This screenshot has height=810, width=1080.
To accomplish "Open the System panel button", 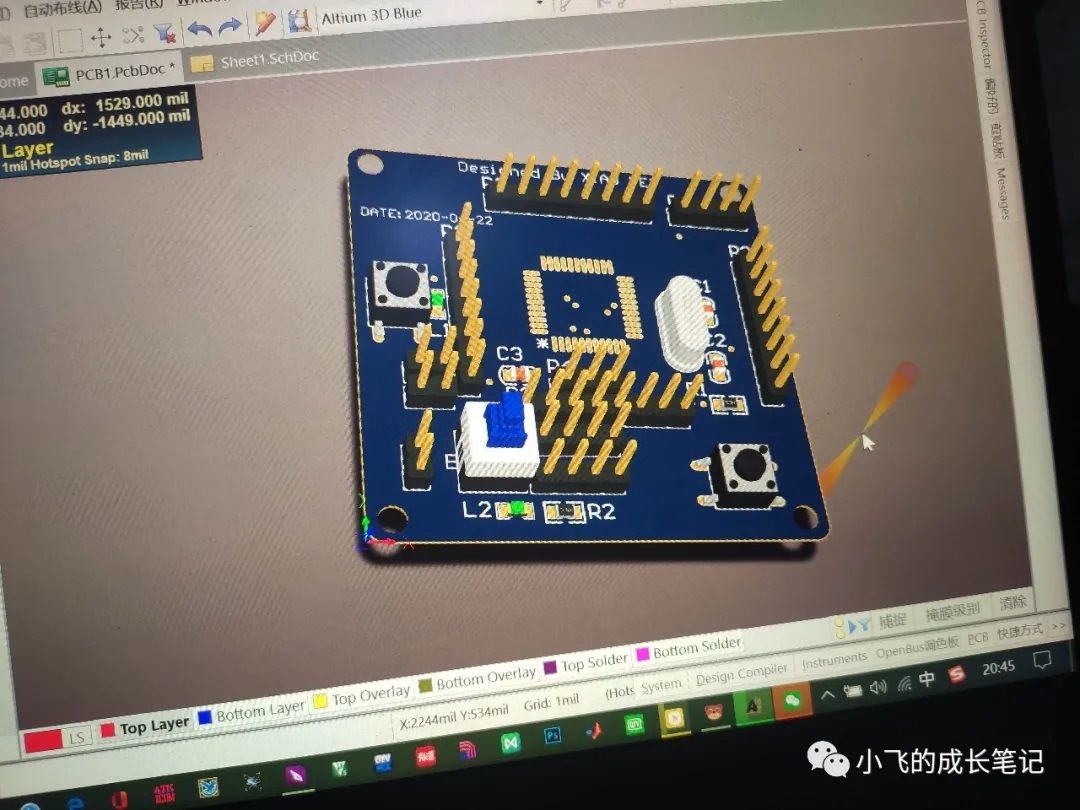I will [x=661, y=686].
